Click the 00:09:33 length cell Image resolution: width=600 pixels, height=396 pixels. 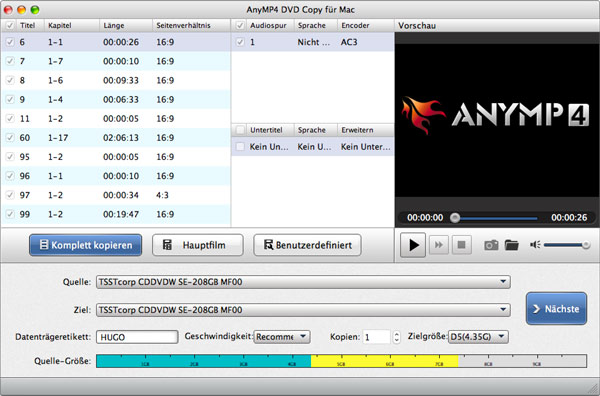pyautogui.click(x=121, y=80)
